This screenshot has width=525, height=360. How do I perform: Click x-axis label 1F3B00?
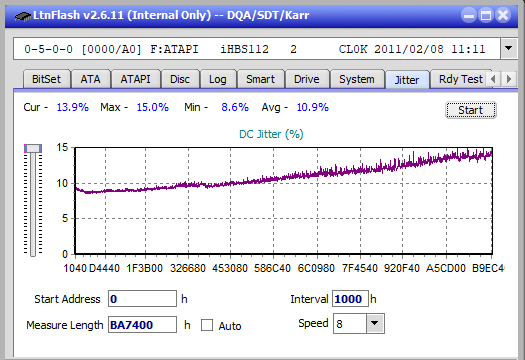click(144, 268)
